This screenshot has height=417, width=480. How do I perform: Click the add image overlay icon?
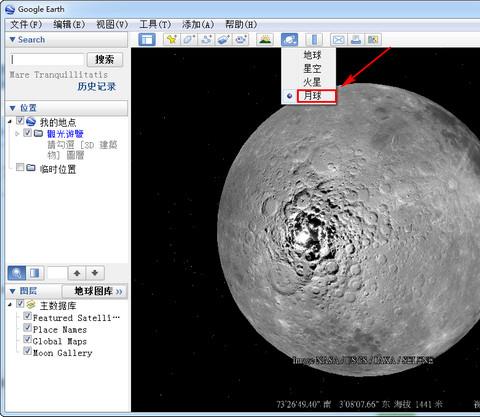click(x=223, y=40)
